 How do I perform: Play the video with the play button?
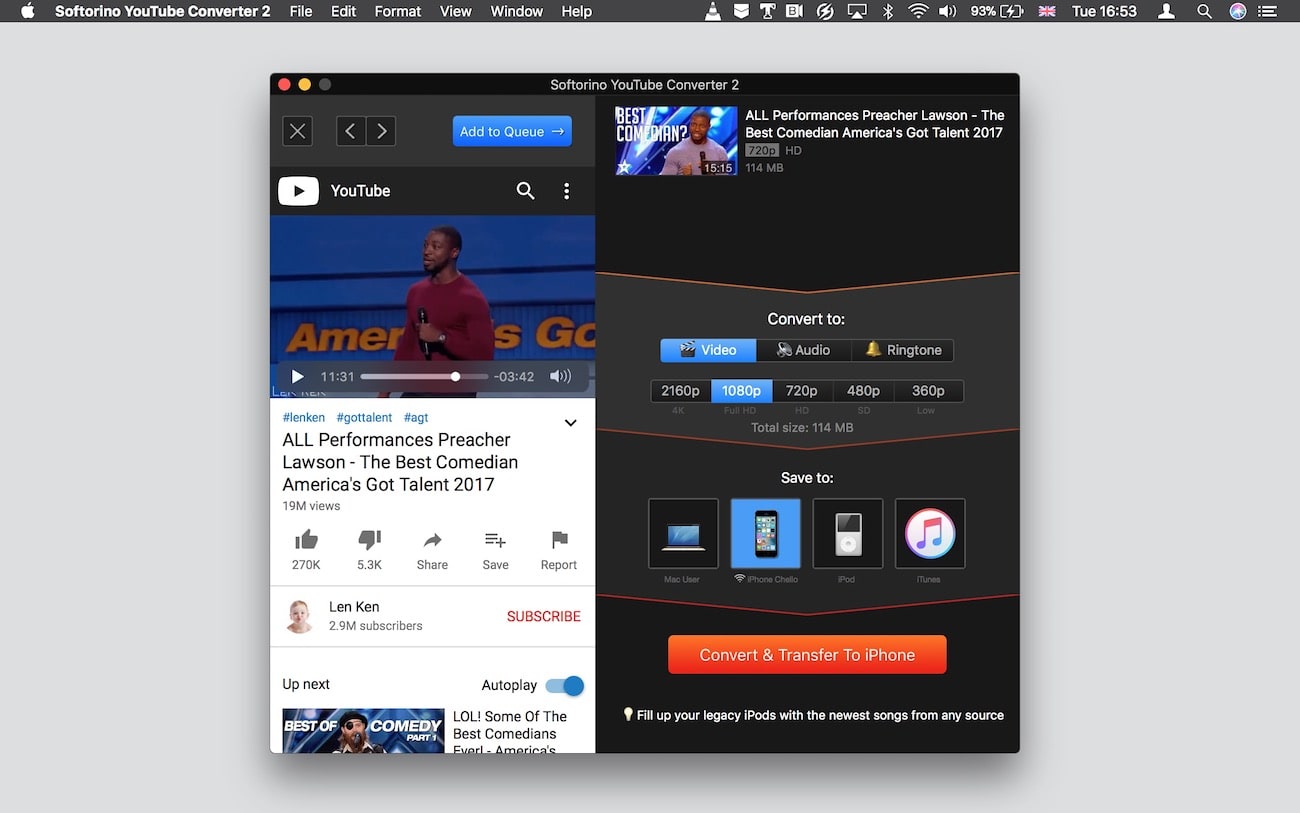click(x=297, y=377)
